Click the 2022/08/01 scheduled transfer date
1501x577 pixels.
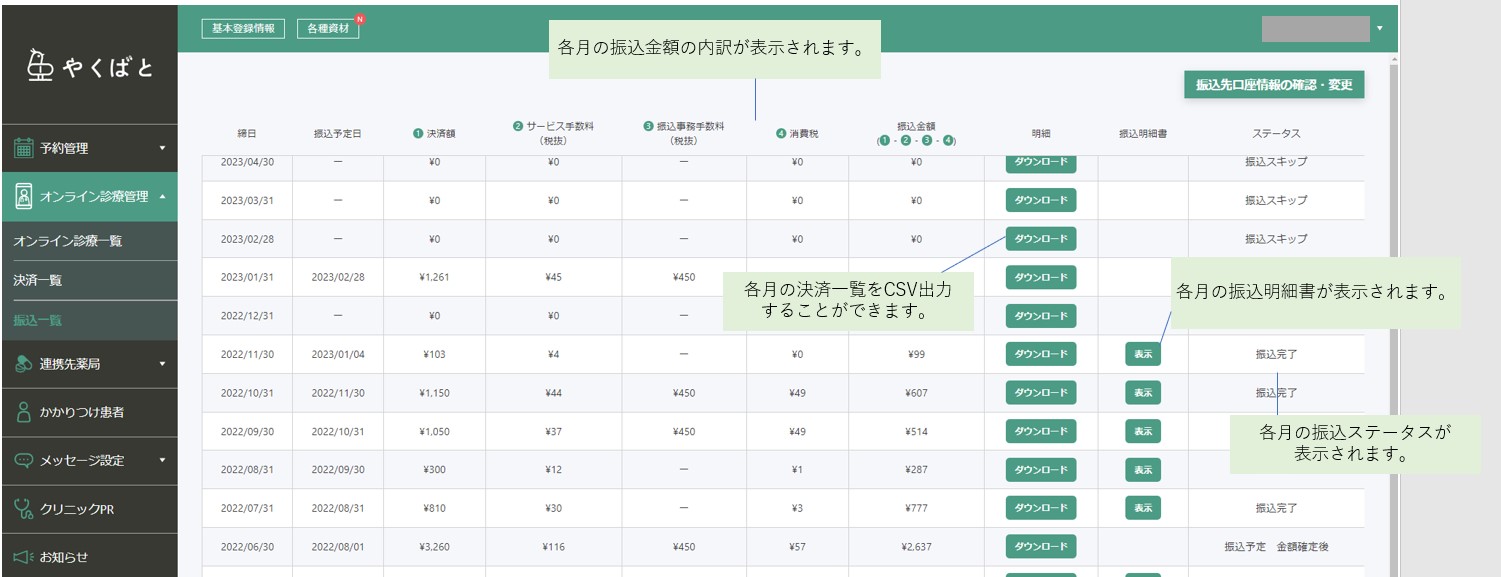pos(338,547)
